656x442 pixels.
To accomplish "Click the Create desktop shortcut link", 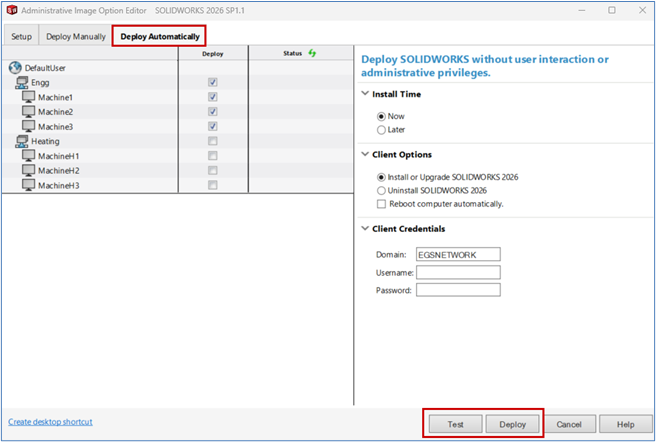I will click(x=50, y=421).
